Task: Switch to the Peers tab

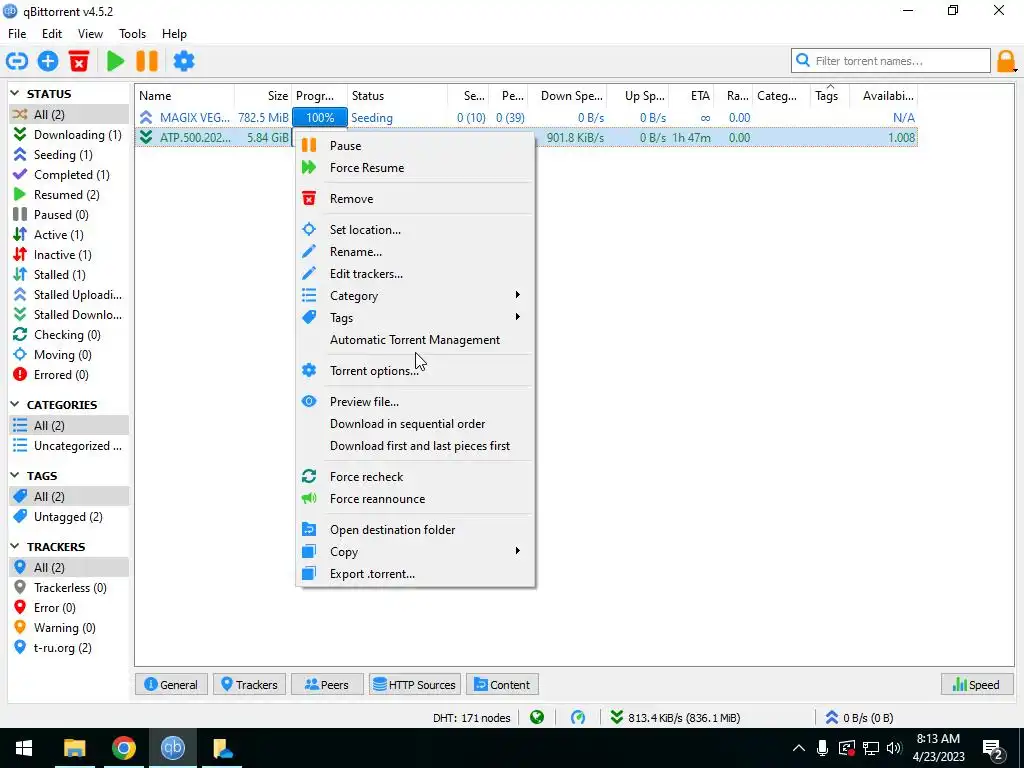Action: click(x=327, y=684)
